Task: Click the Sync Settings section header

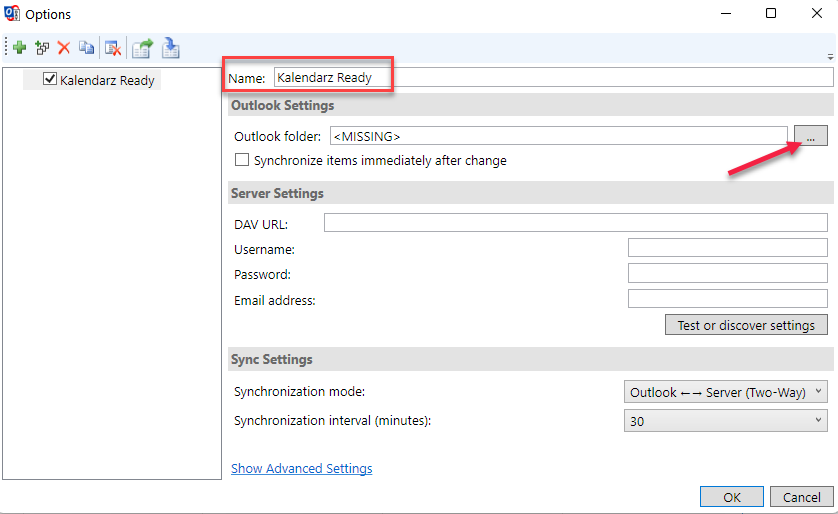Action: coord(530,359)
